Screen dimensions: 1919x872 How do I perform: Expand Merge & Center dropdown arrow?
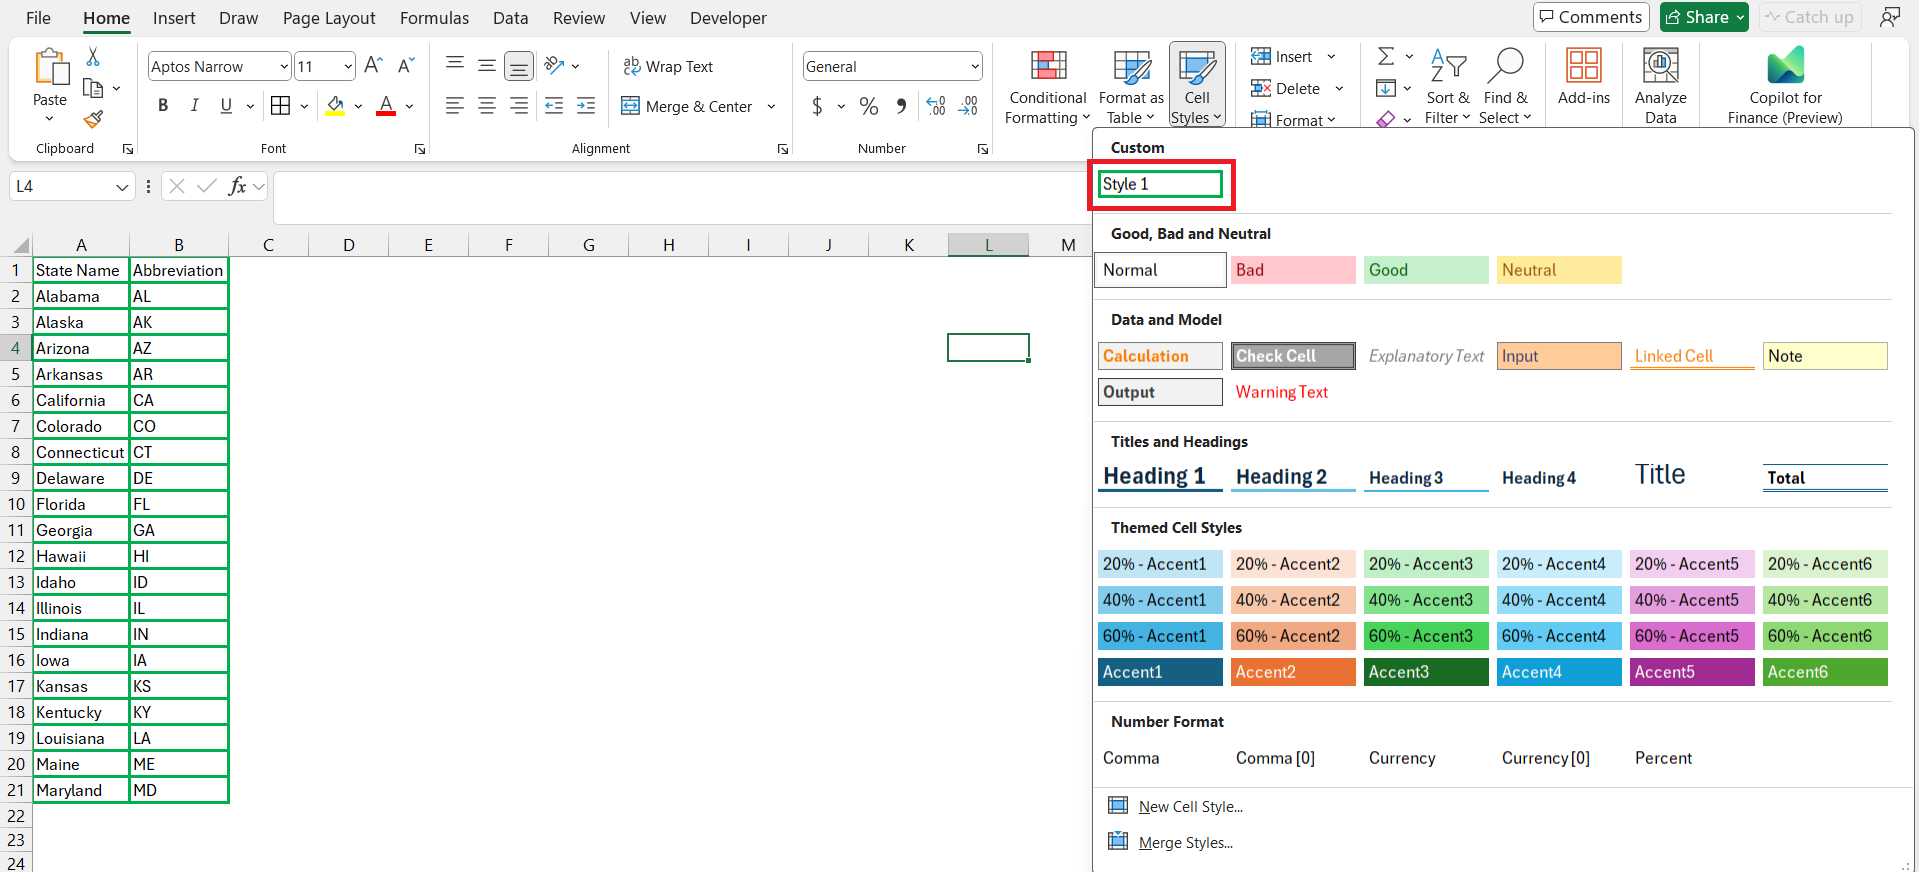(x=771, y=106)
